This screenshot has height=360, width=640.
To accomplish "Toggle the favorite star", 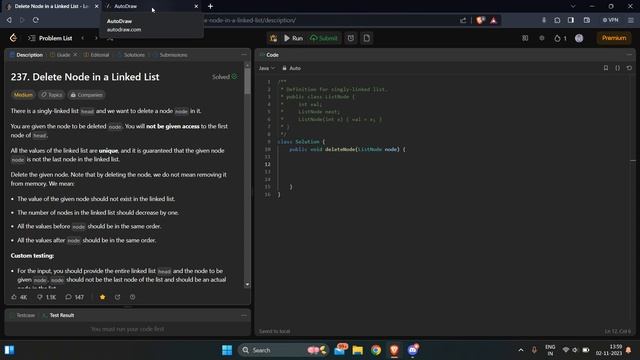I will point(102,297).
